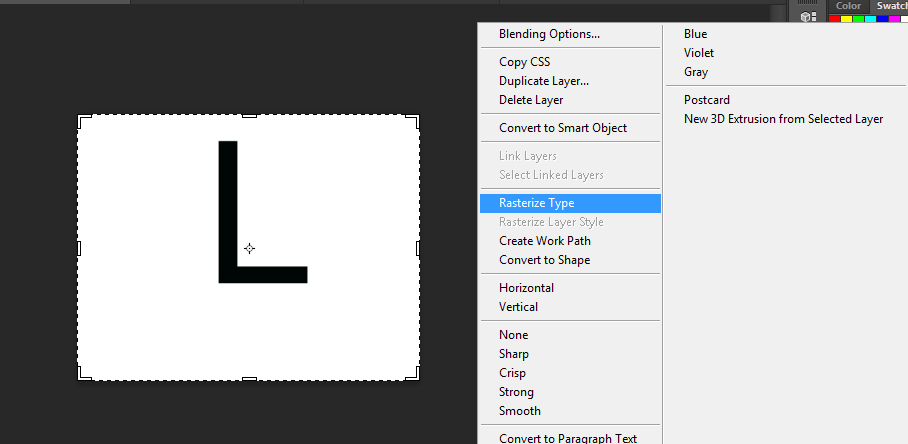The image size is (908, 444).
Task: Set text orientation to Vertical
Action: tap(518, 307)
